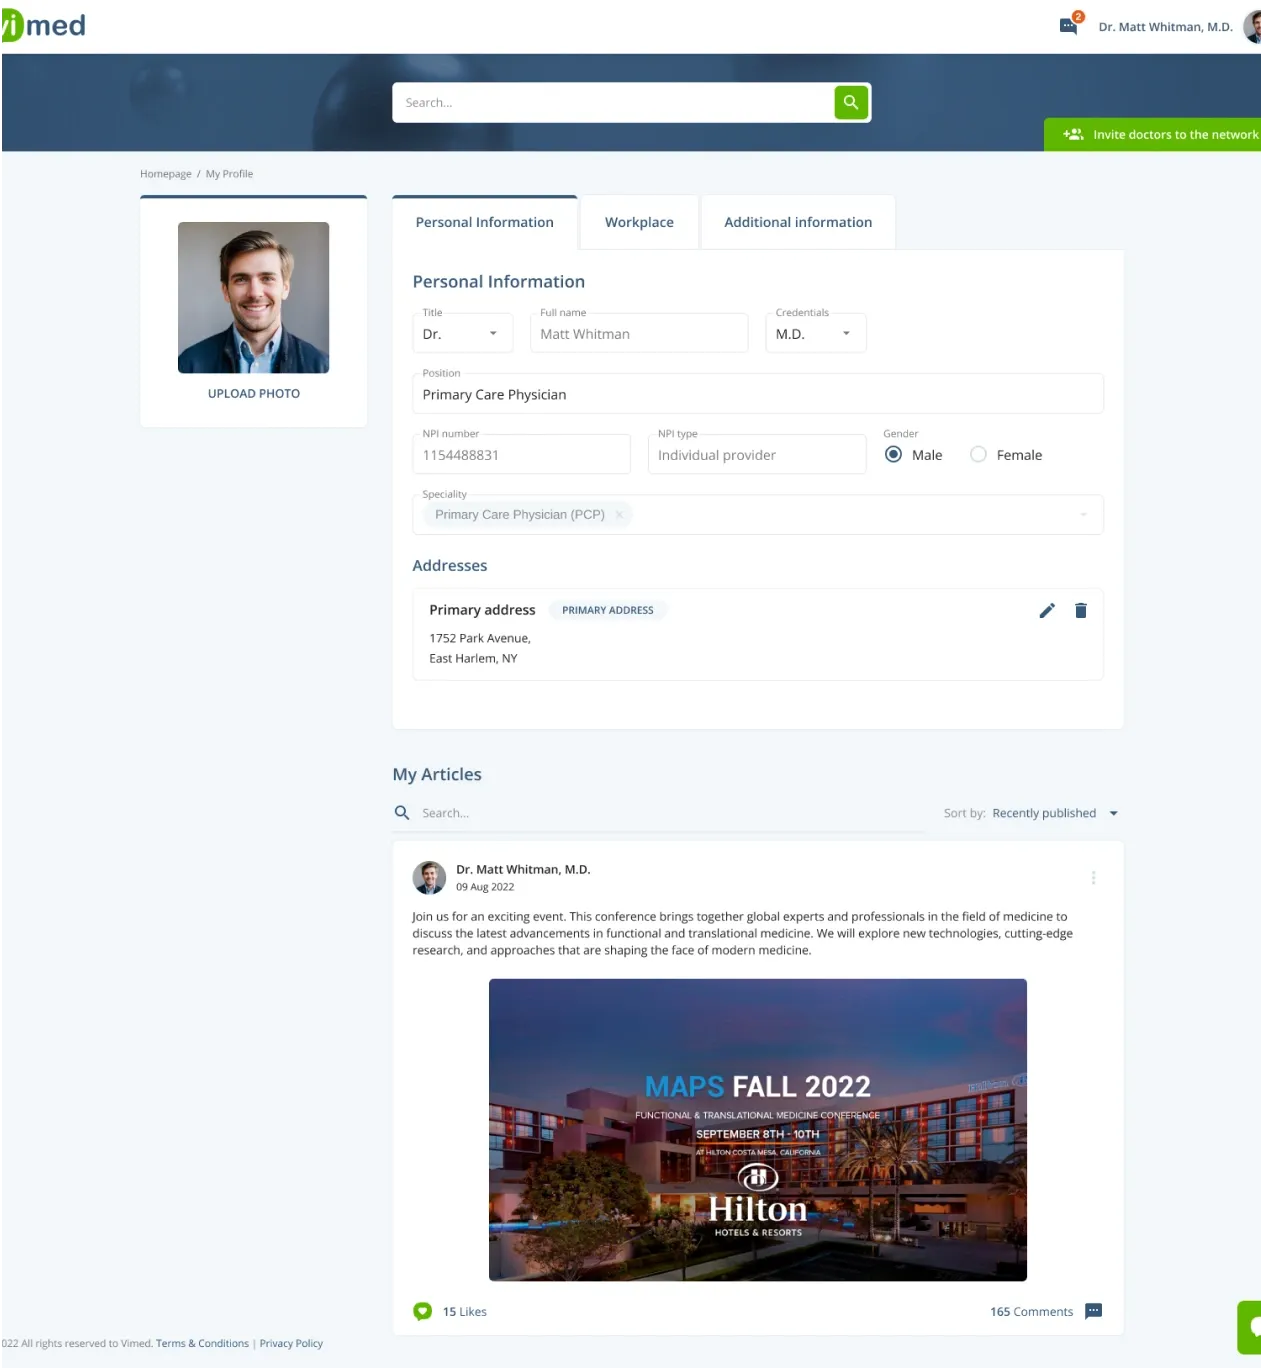
Task: Click the profile photo
Action: (254, 297)
